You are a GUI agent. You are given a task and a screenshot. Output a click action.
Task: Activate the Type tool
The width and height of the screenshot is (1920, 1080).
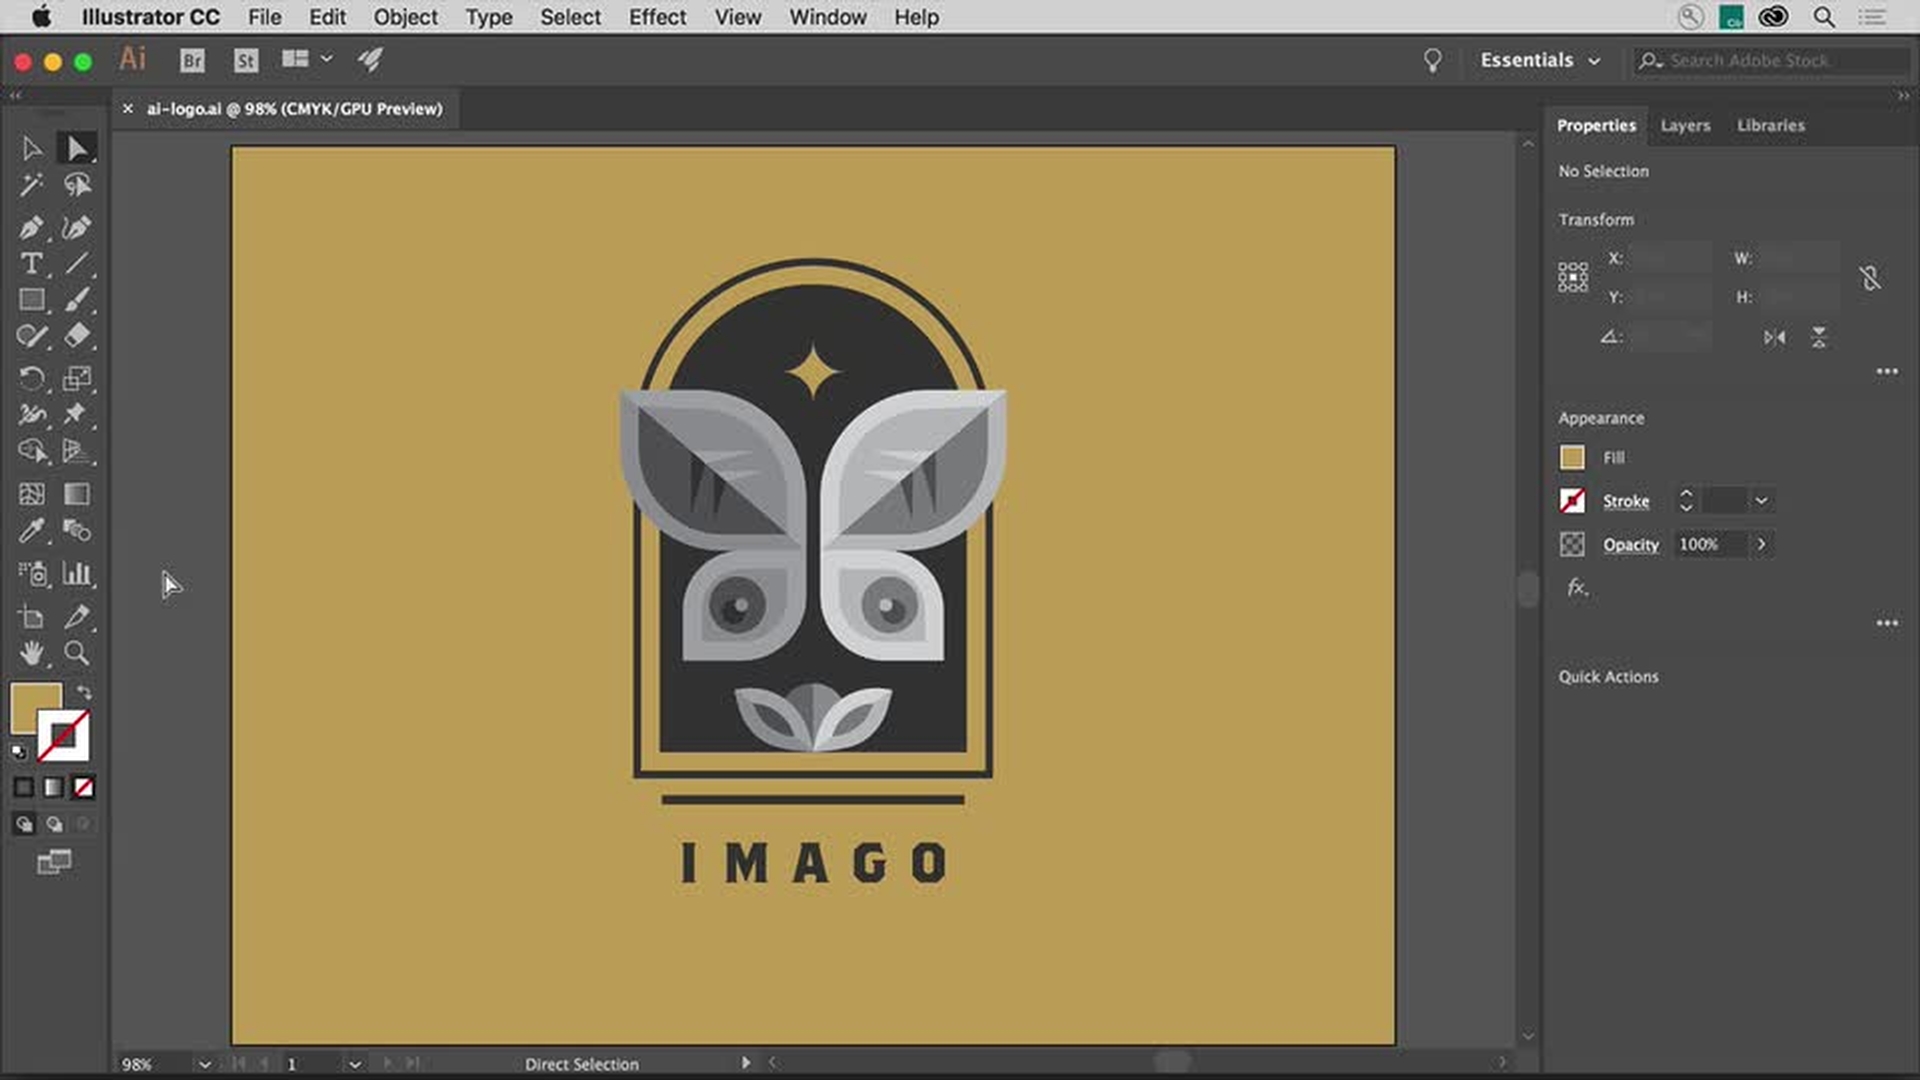pos(30,264)
